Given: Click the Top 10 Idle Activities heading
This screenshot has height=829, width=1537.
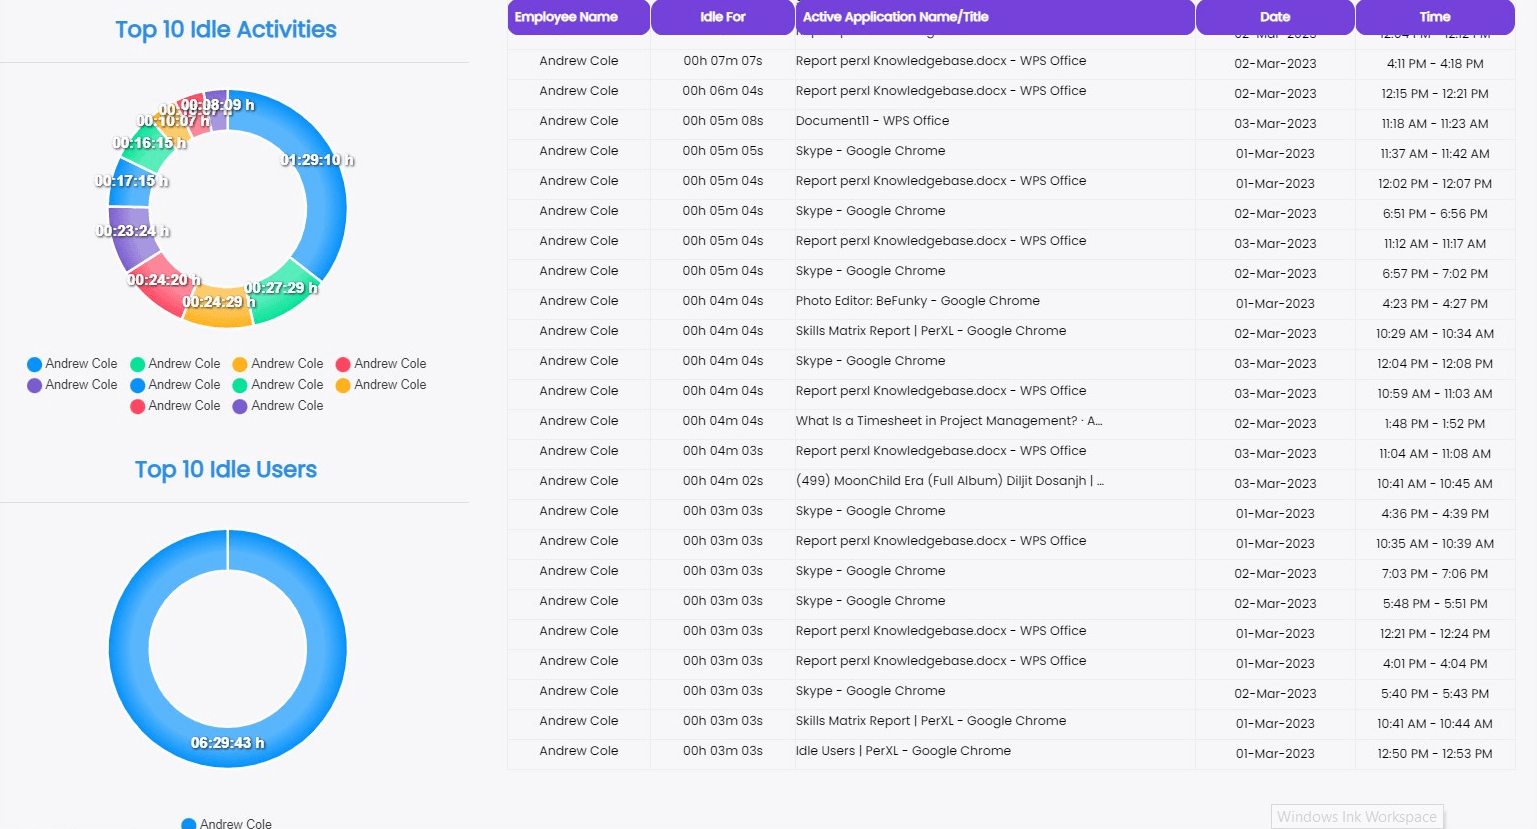Looking at the screenshot, I should (226, 30).
